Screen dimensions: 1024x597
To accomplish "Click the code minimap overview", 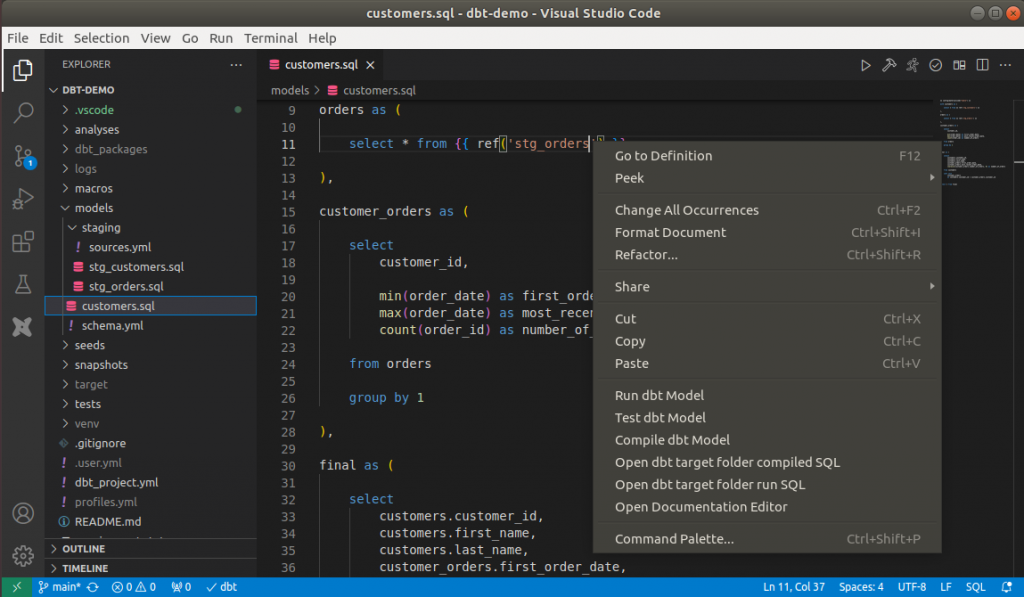I will [x=972, y=144].
